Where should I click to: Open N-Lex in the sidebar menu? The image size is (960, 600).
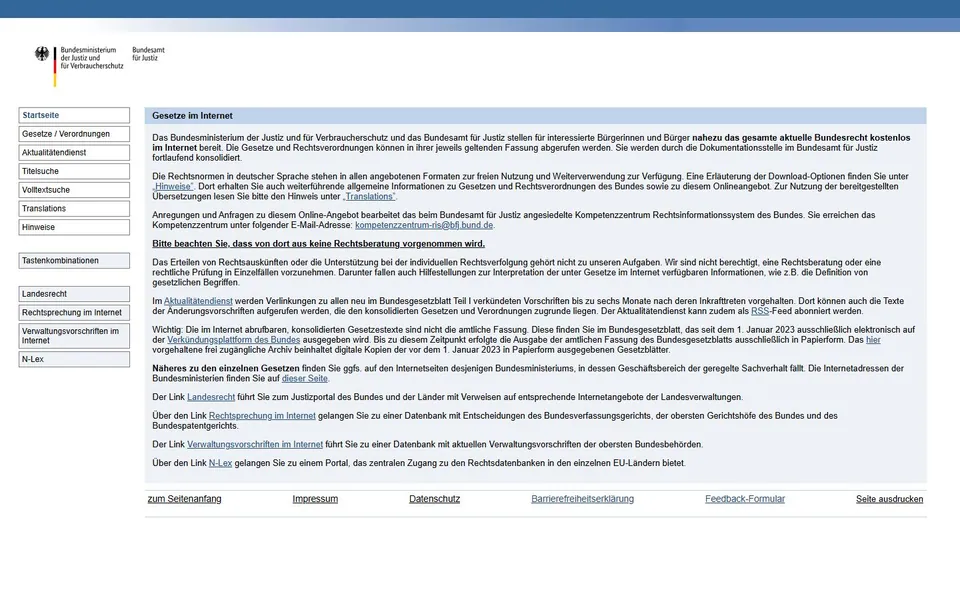tap(74, 359)
